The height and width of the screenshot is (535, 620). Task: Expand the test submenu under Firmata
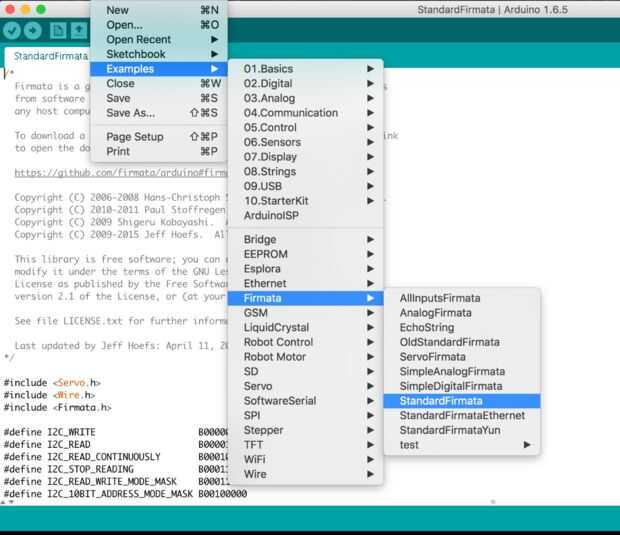(462, 444)
